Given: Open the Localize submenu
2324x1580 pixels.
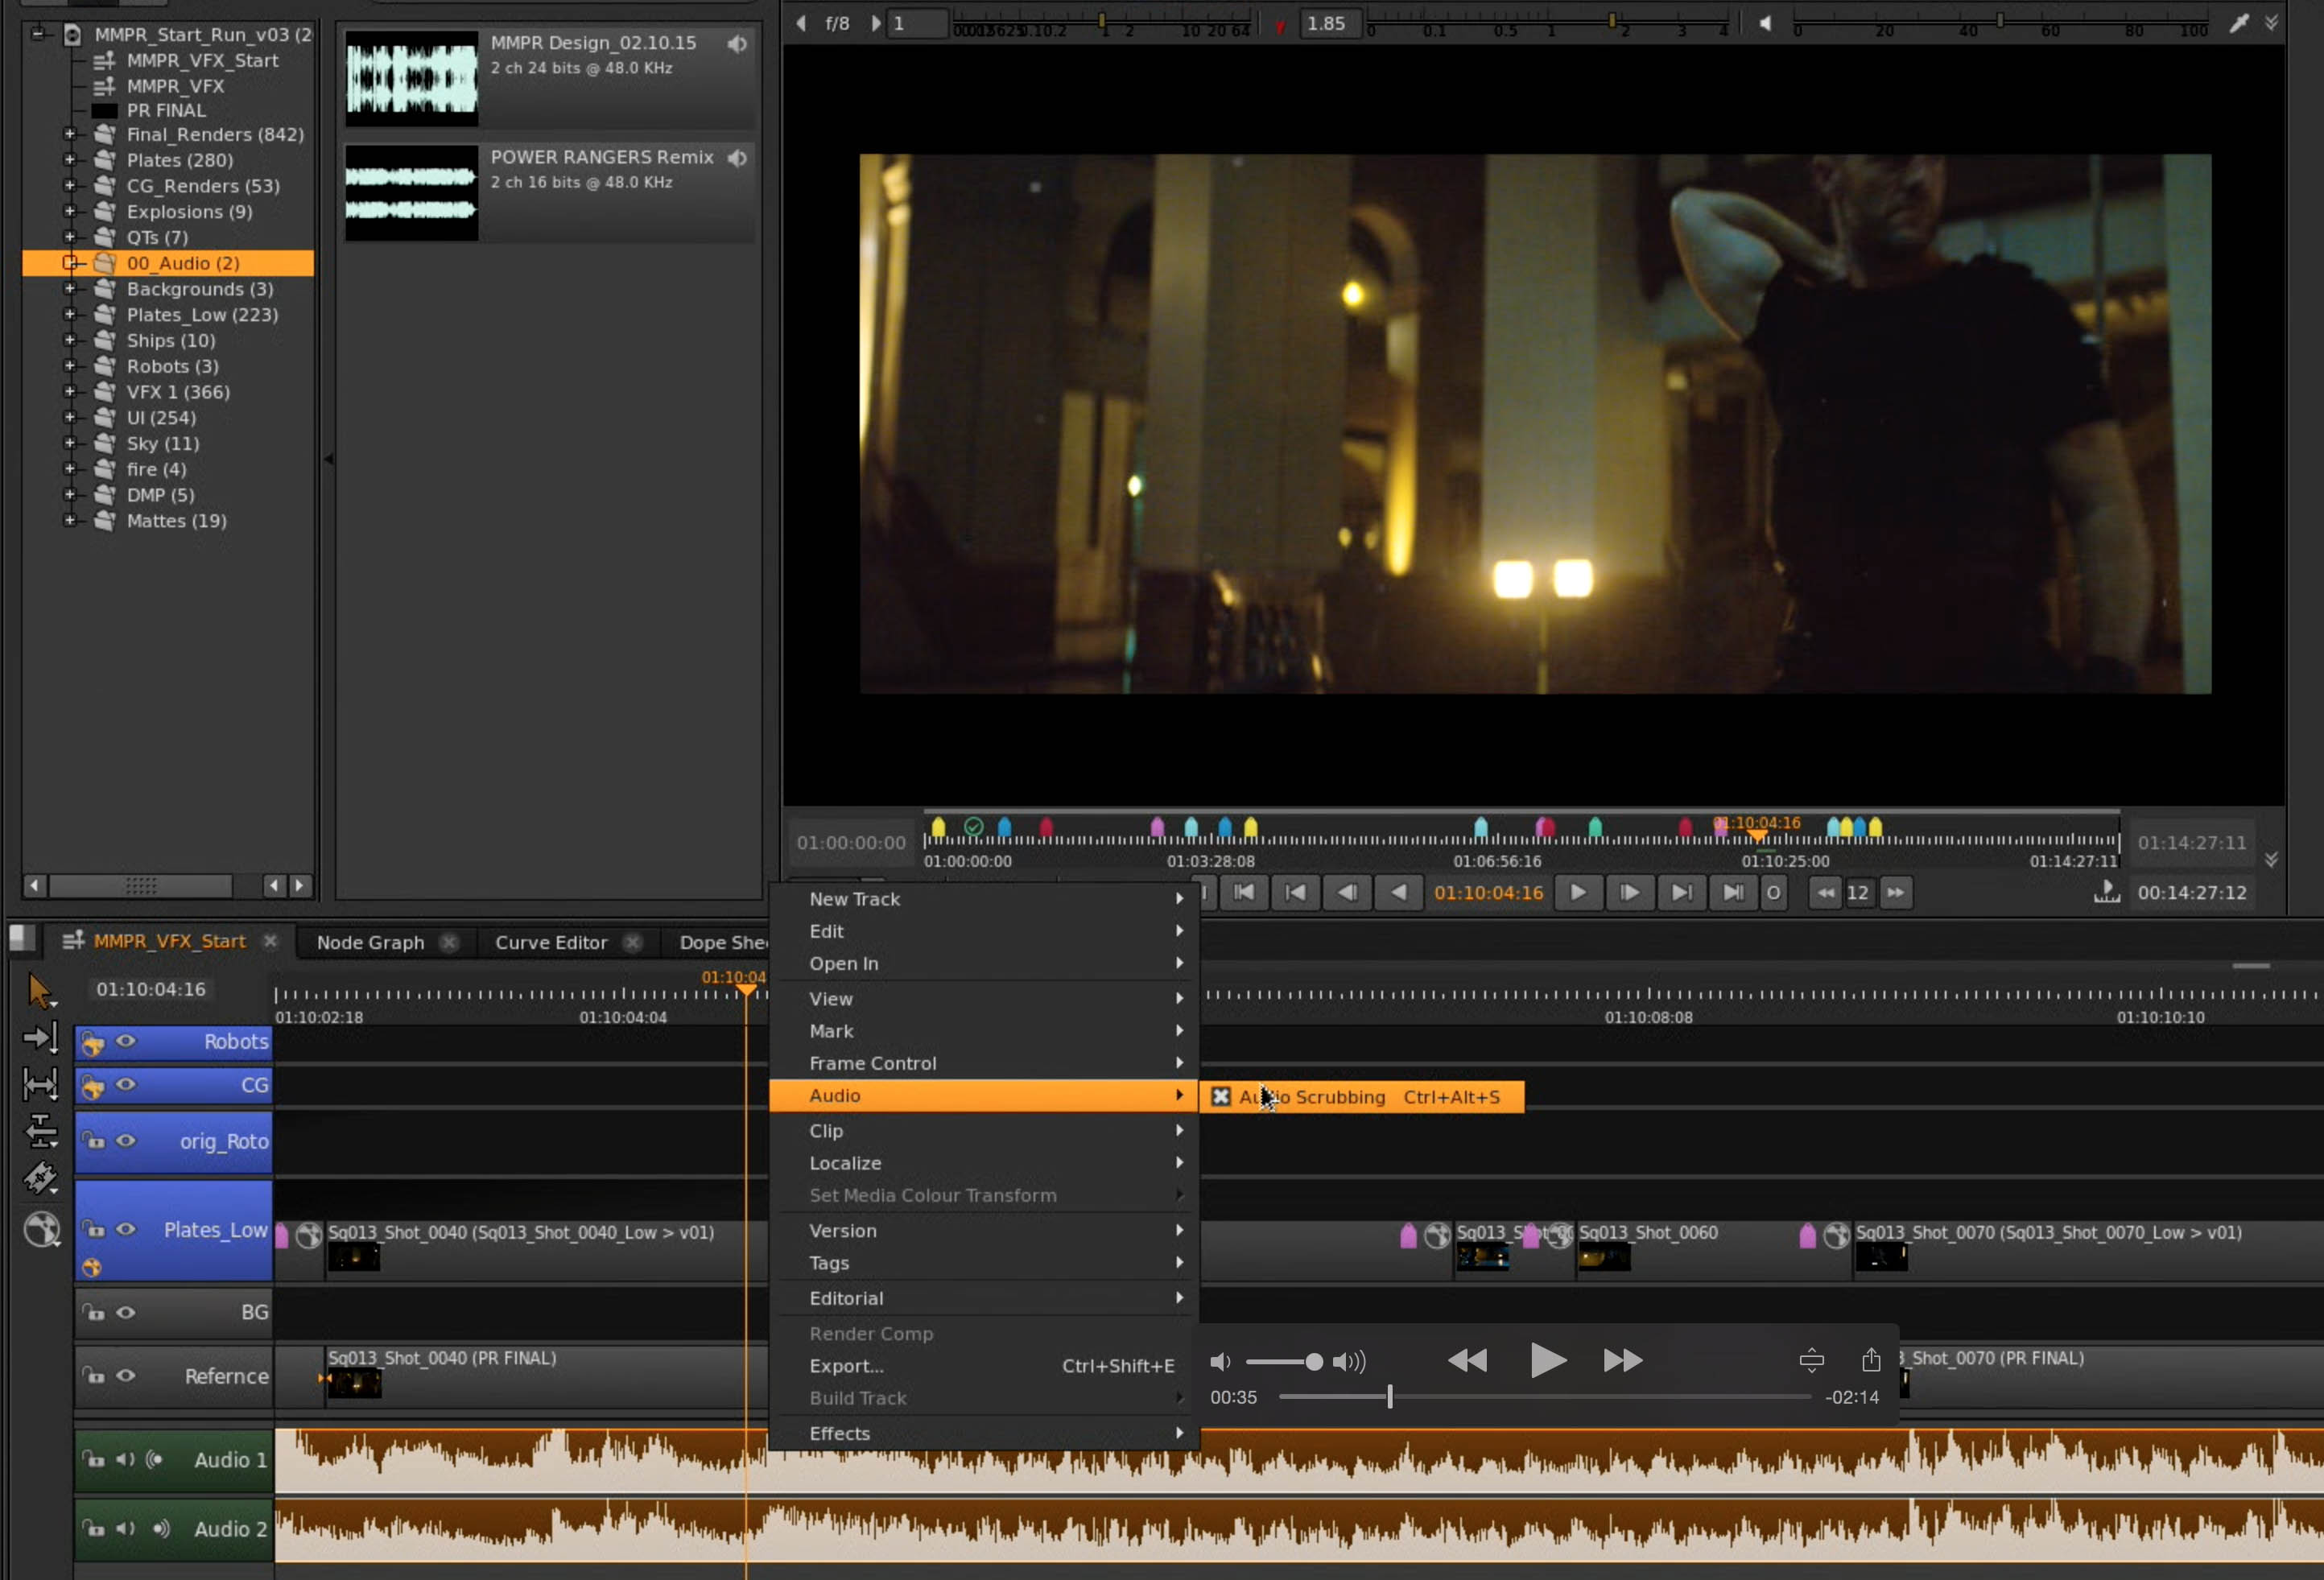Looking at the screenshot, I should 984,1163.
